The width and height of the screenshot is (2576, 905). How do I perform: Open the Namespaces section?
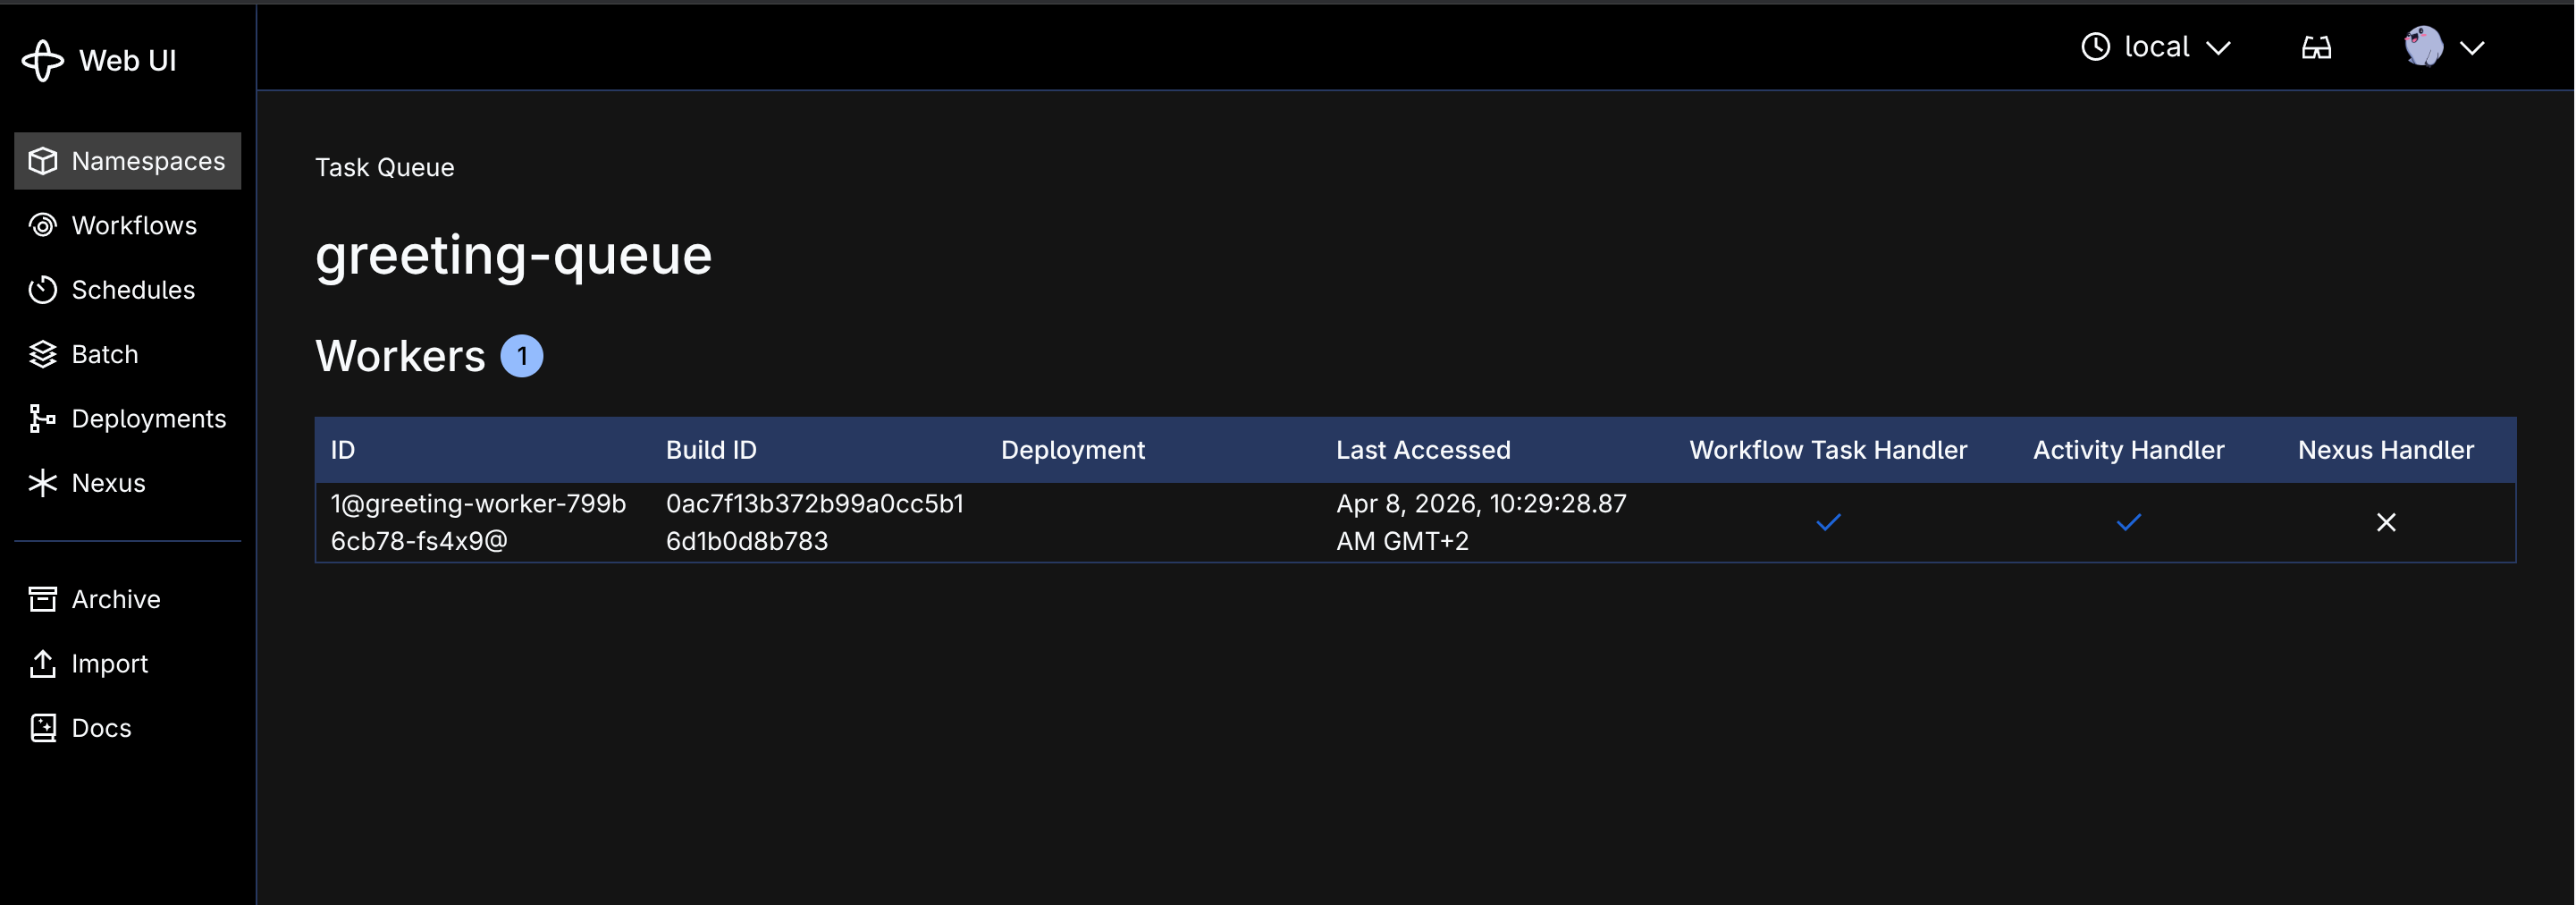tap(127, 160)
